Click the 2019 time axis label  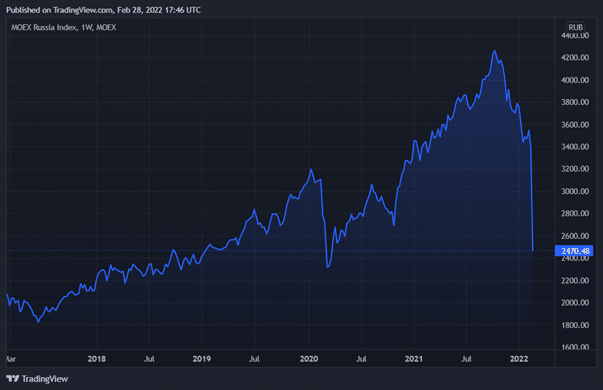(202, 359)
